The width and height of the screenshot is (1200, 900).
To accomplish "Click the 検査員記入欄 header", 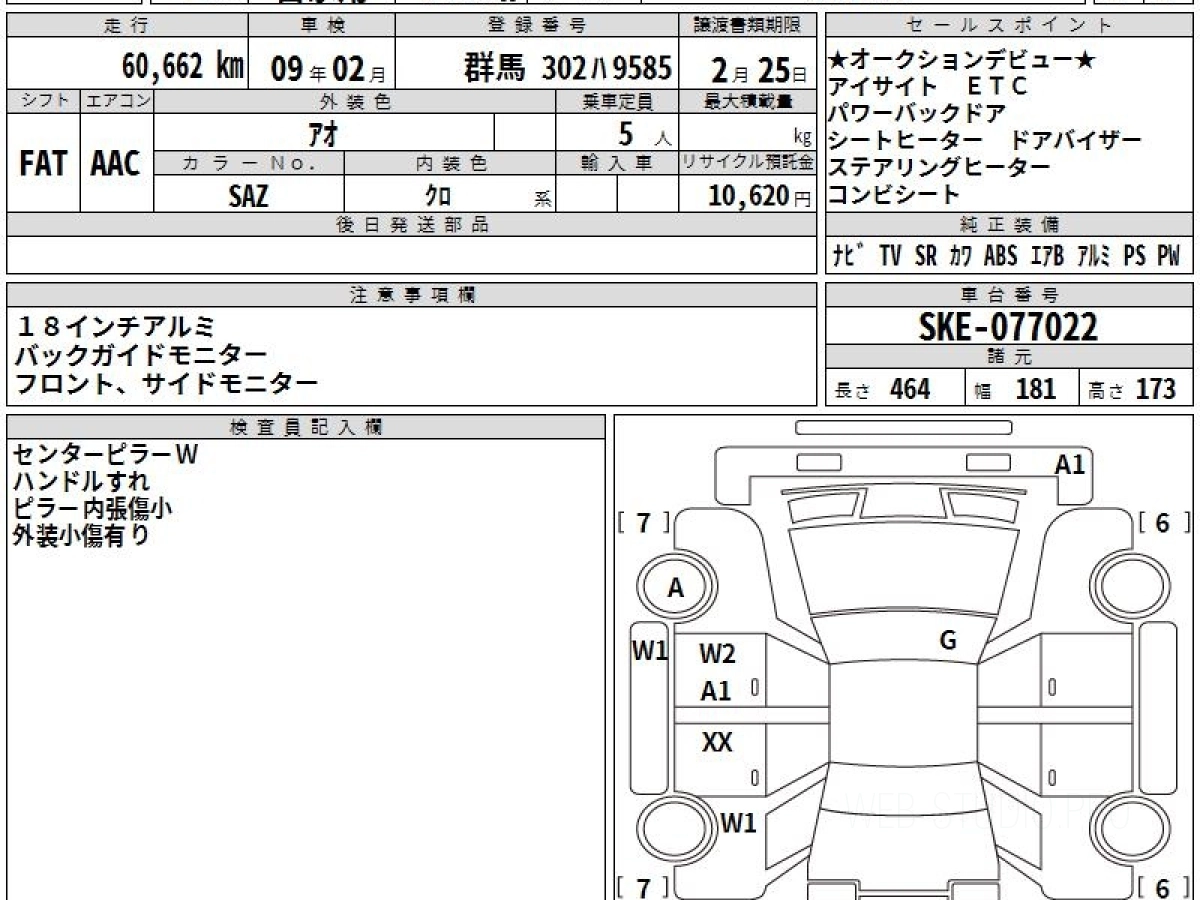I will click(x=306, y=427).
